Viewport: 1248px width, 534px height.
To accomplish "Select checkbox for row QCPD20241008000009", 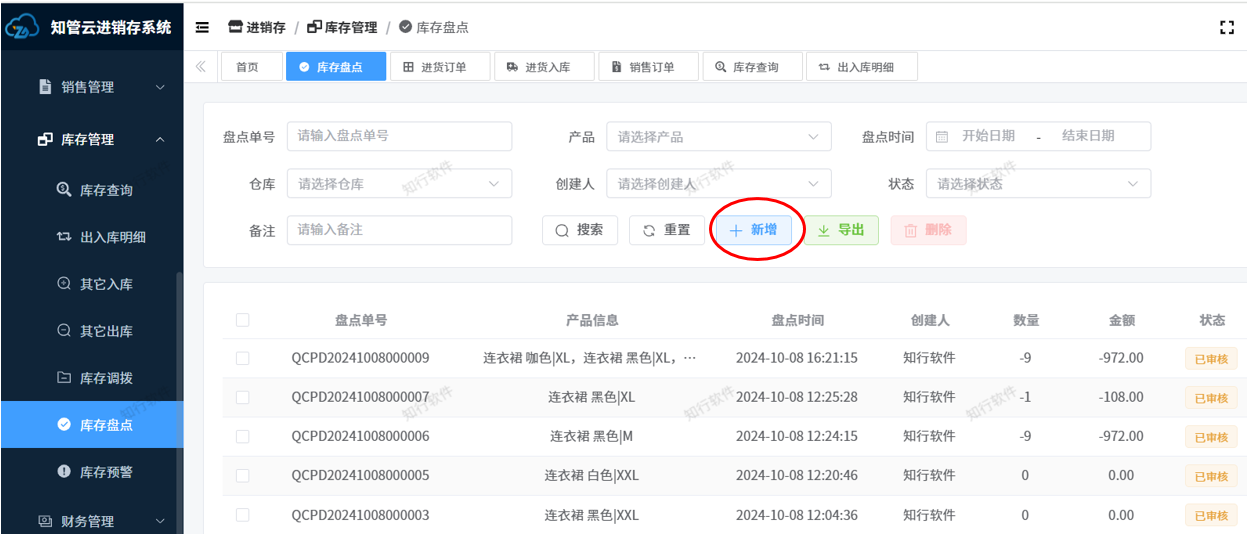I will [x=242, y=358].
